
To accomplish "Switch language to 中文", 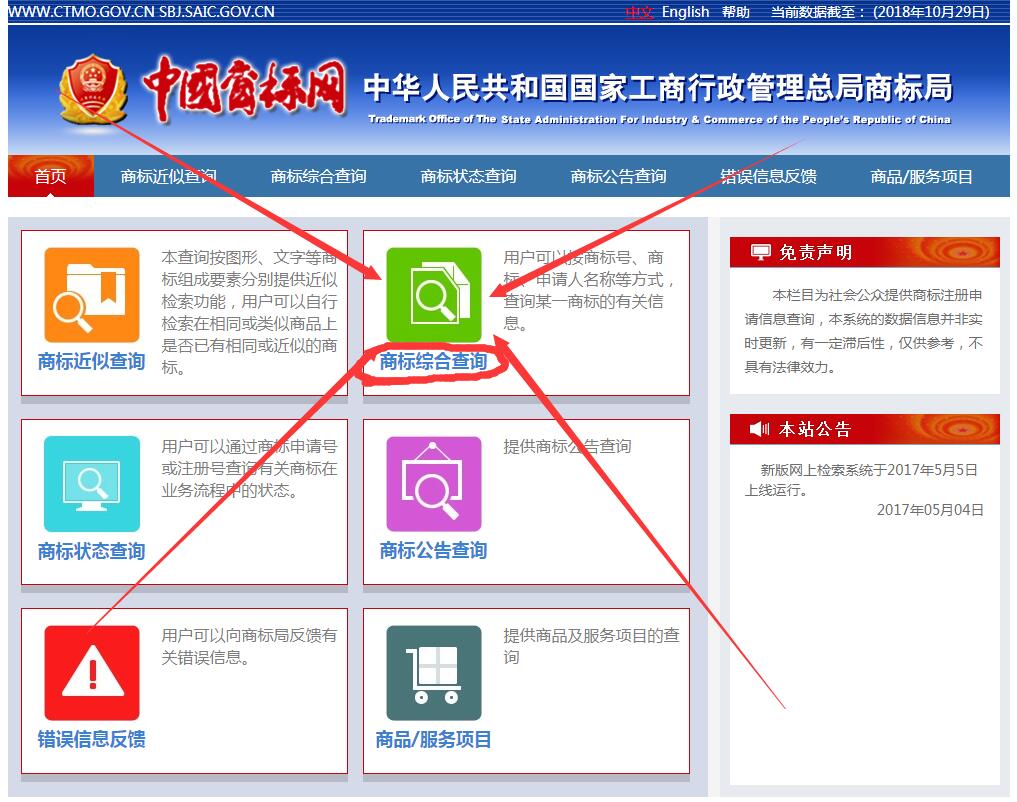I will pyautogui.click(x=640, y=12).
